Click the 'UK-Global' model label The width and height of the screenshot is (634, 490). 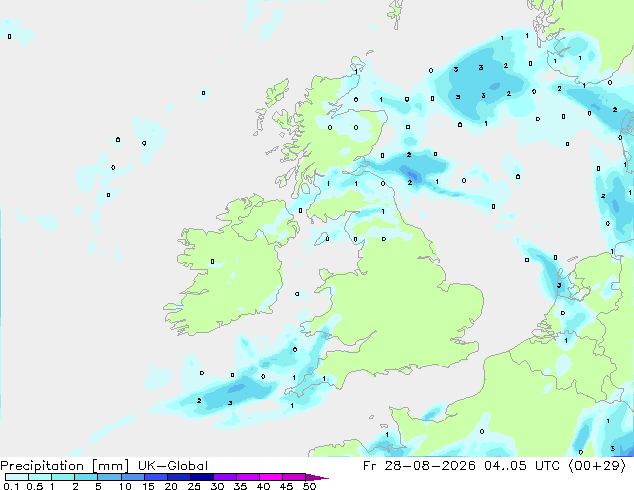pos(173,466)
